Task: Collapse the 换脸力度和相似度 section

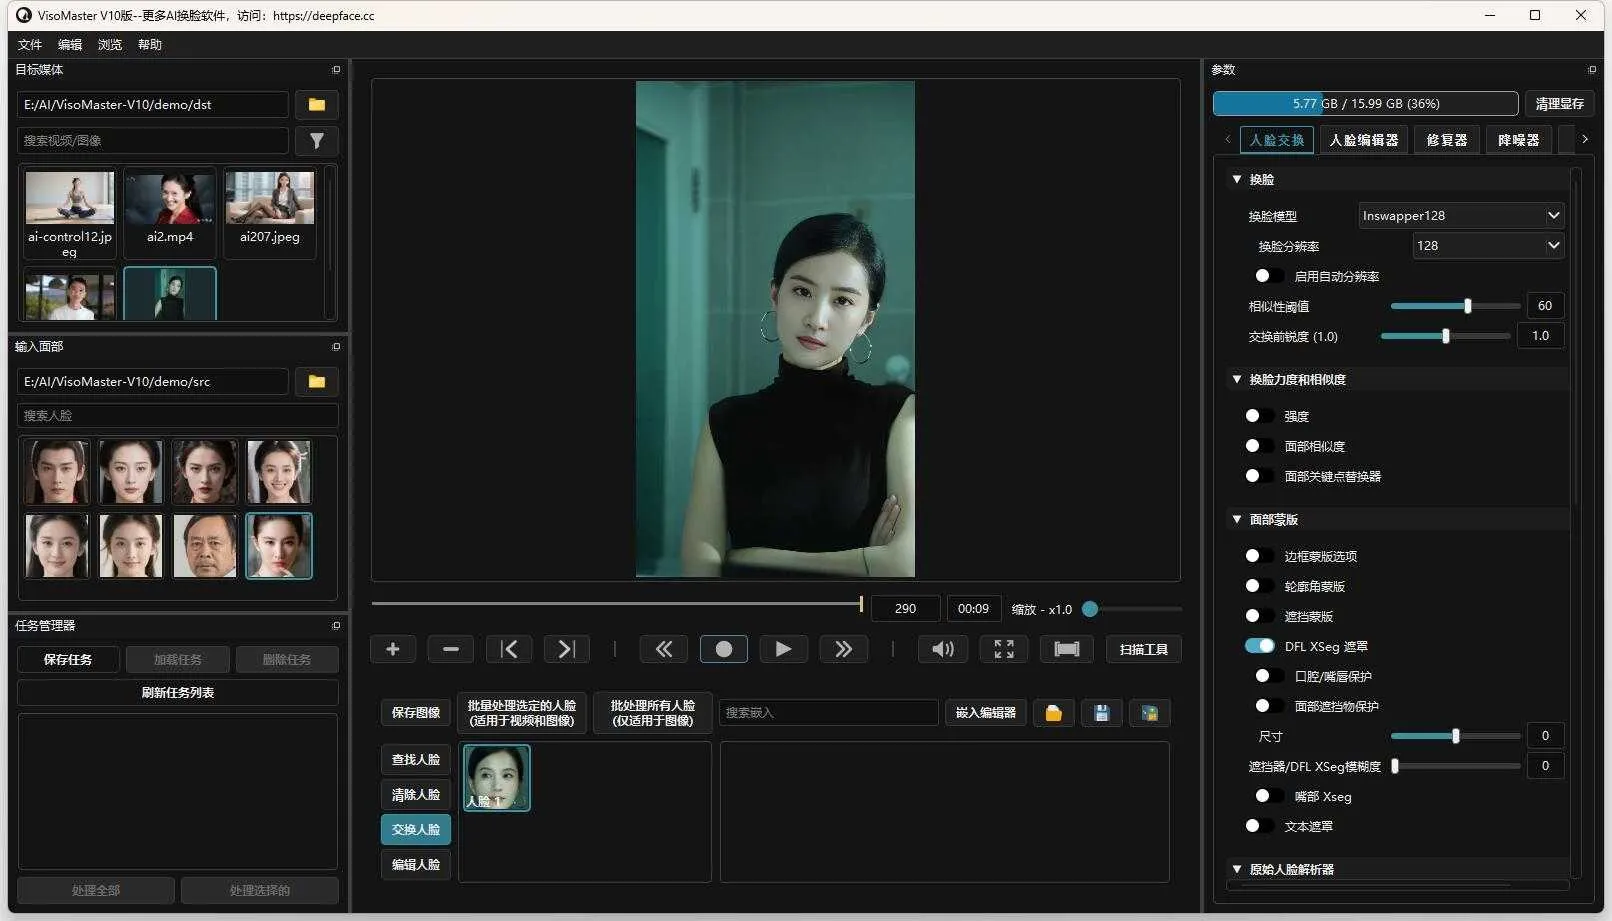Action: point(1237,380)
